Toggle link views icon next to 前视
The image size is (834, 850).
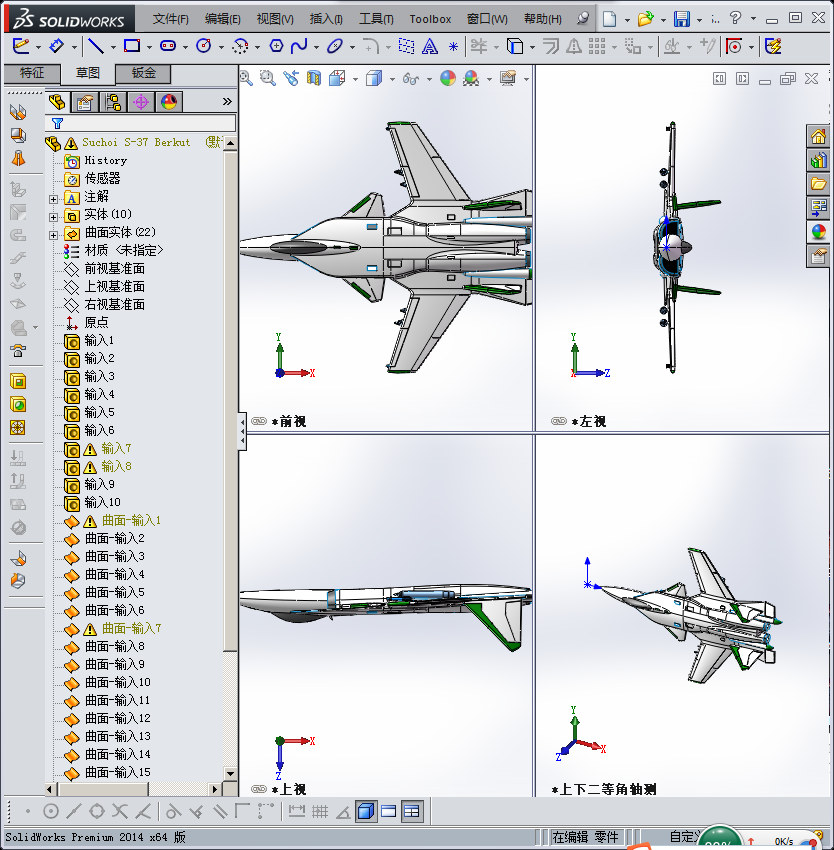coord(259,421)
